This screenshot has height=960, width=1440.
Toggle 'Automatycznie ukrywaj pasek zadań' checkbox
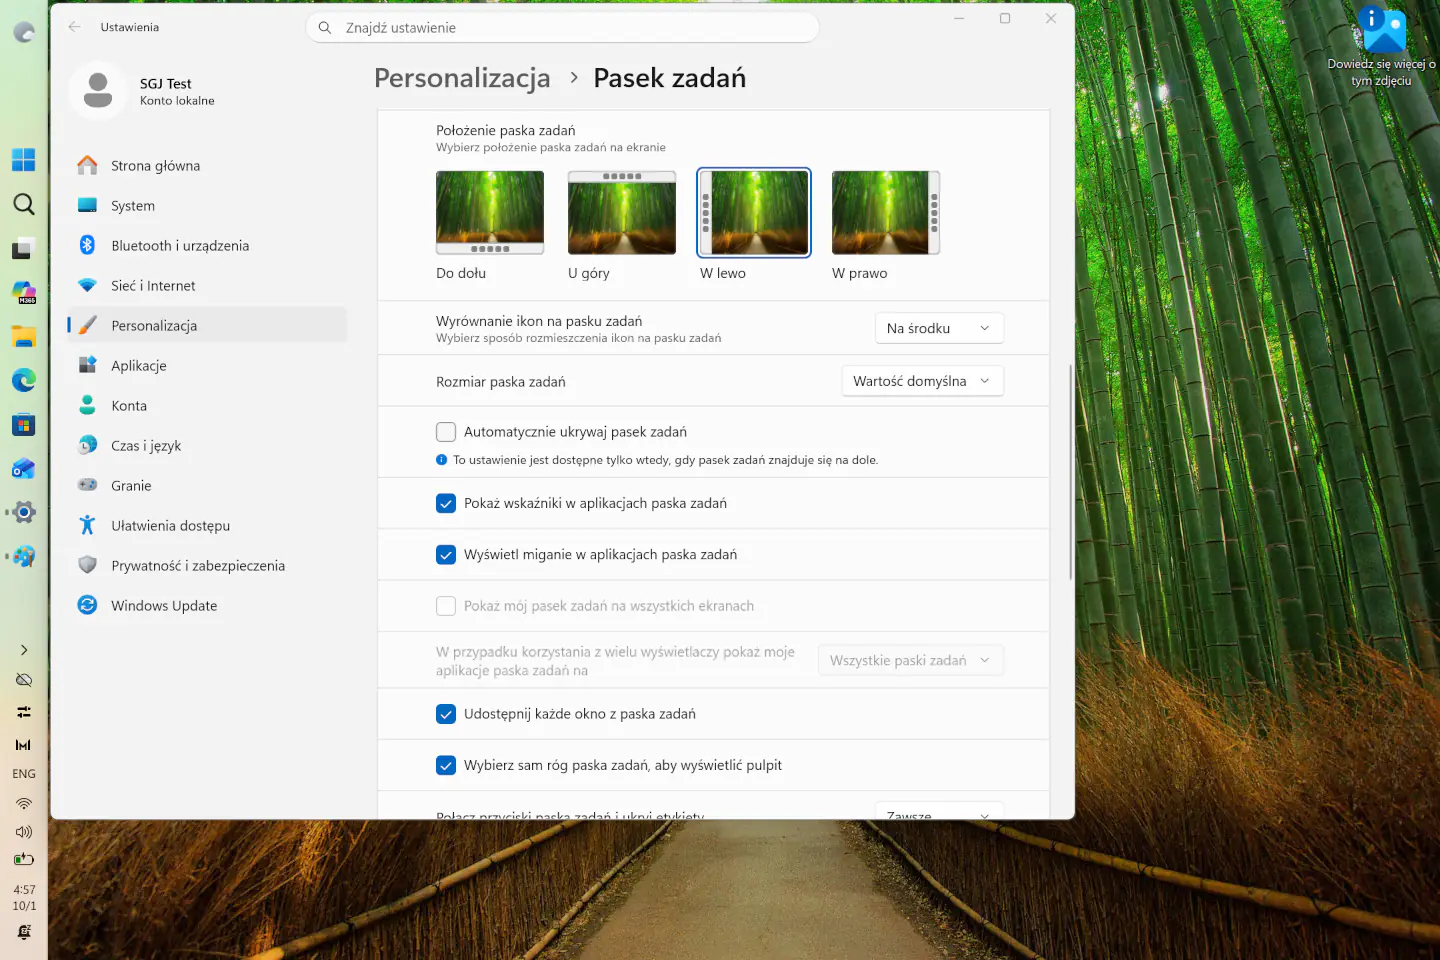(x=446, y=432)
